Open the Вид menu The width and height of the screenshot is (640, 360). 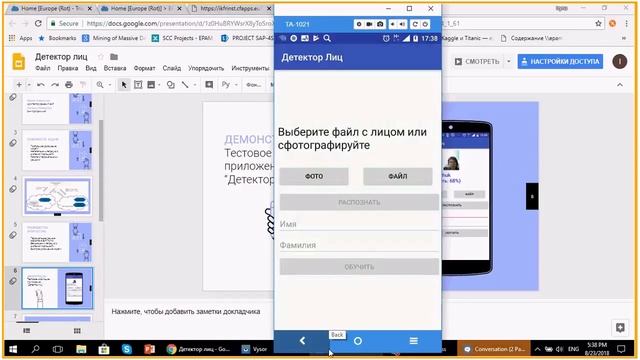[91, 68]
